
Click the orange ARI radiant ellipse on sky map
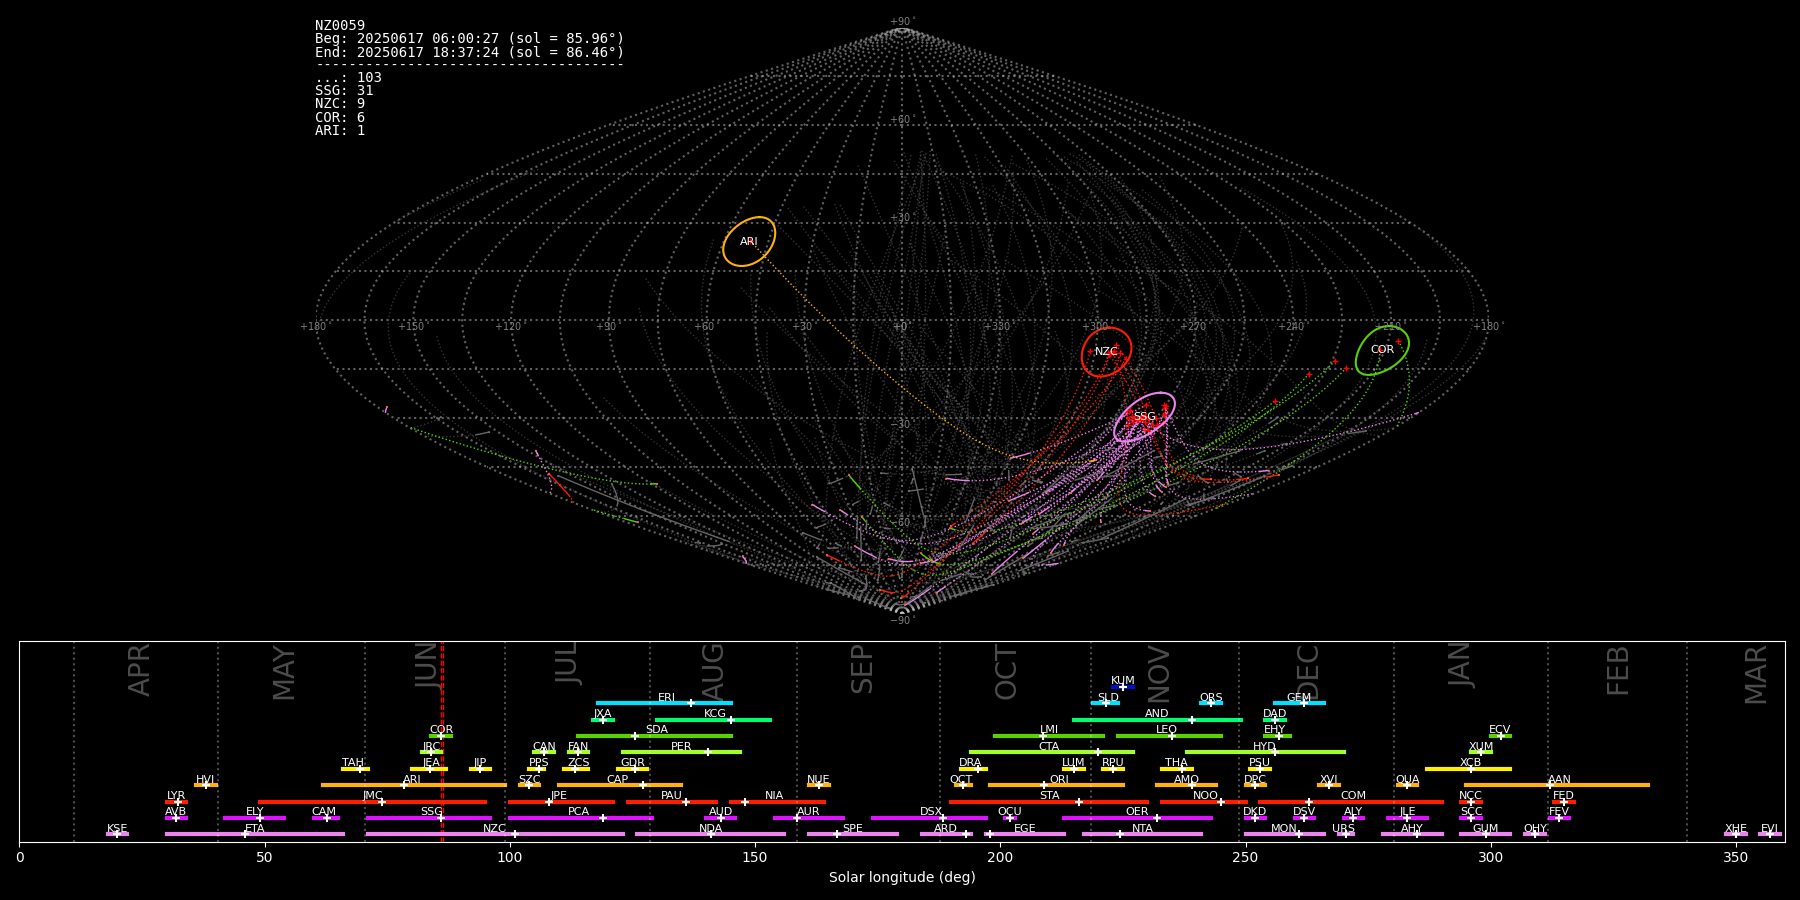coord(749,242)
